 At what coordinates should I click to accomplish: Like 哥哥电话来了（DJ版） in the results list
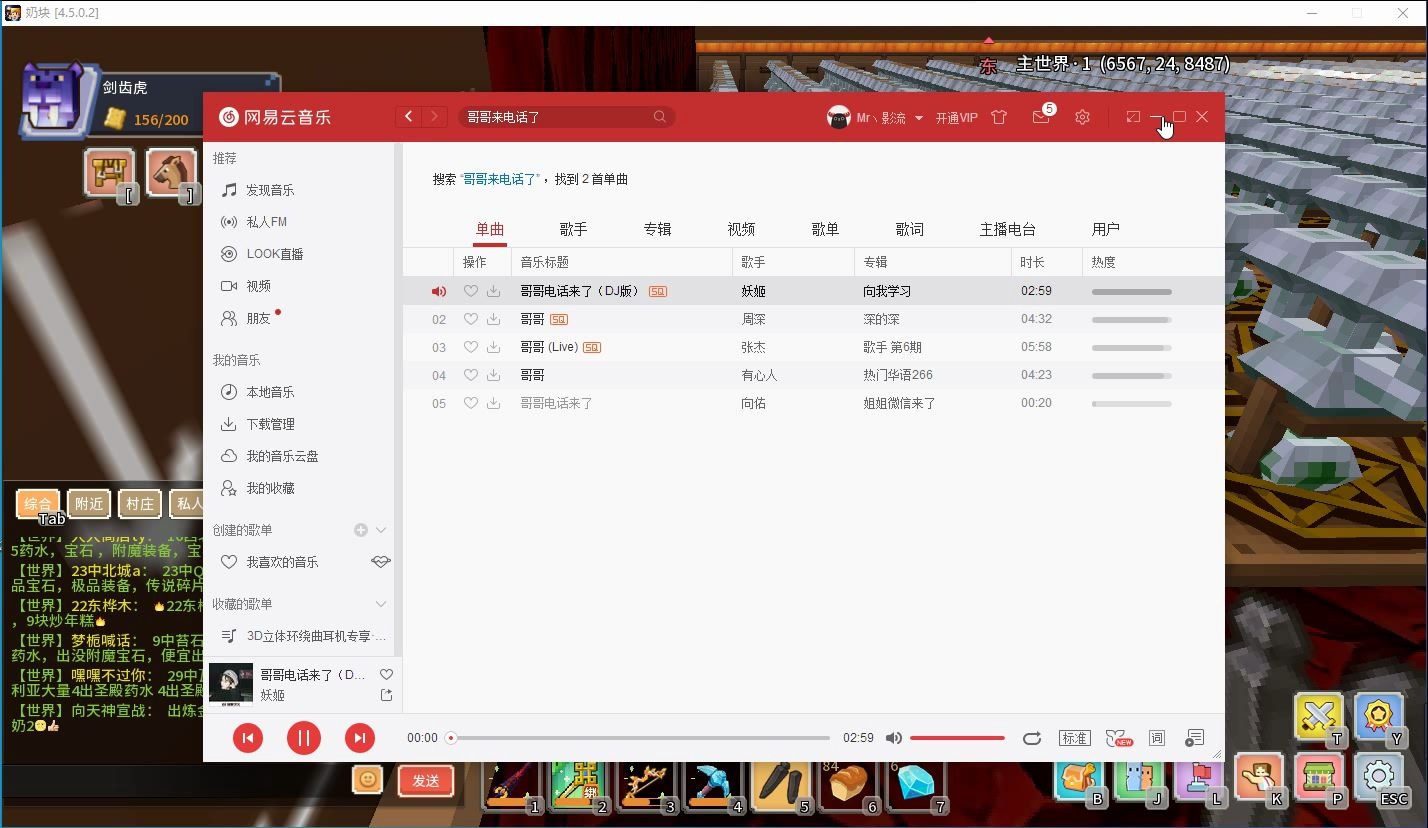pos(471,291)
